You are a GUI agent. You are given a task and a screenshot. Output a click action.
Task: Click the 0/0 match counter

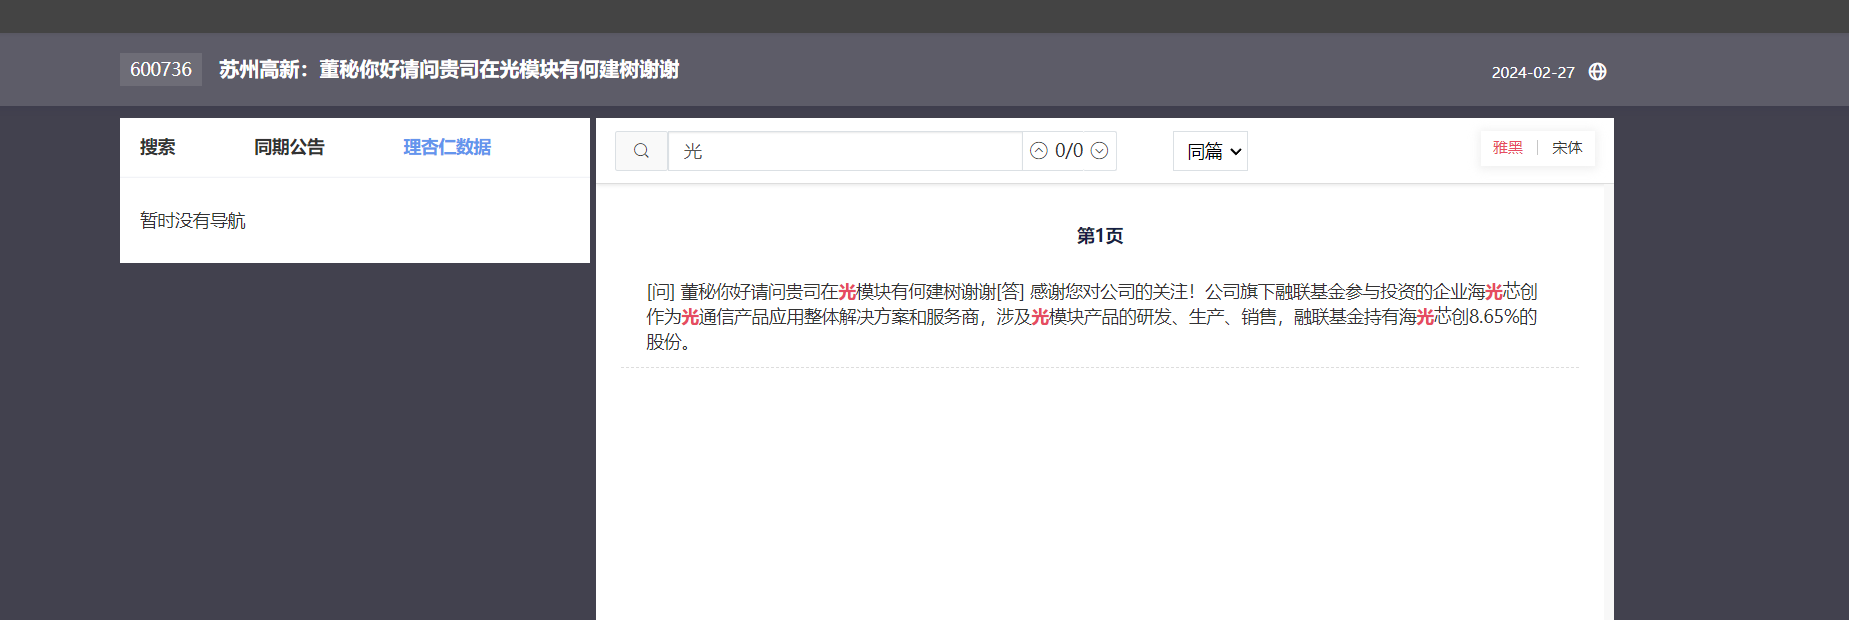click(x=1069, y=151)
